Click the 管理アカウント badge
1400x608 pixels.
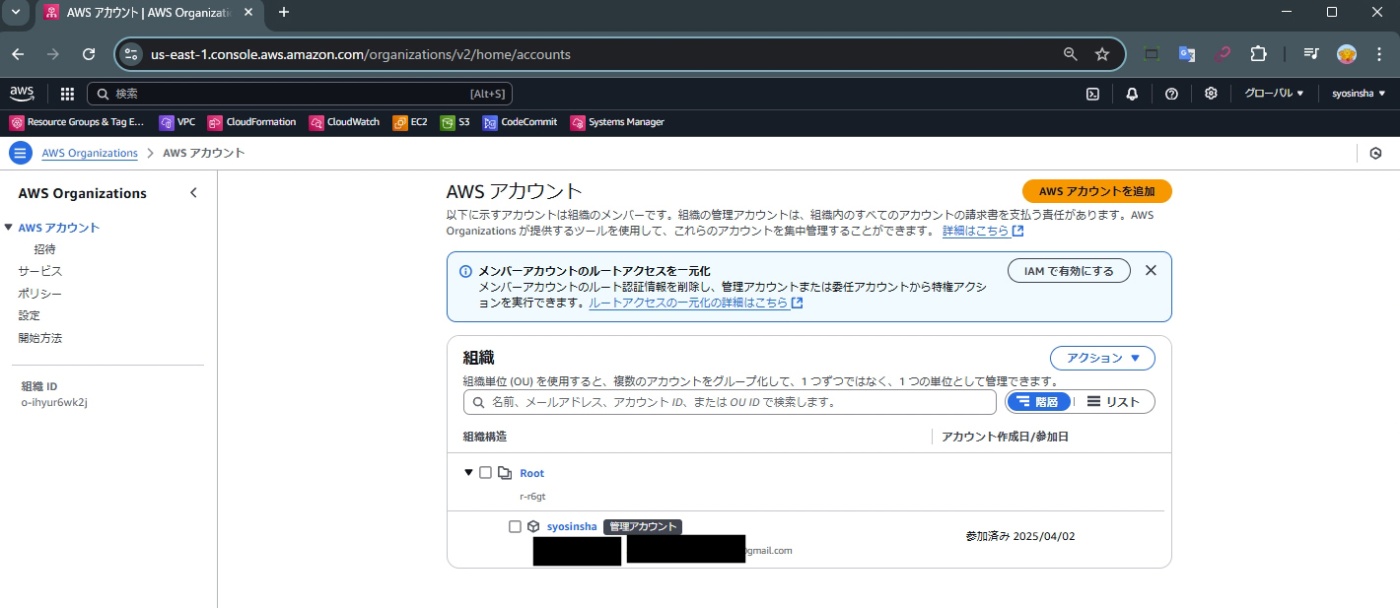coord(643,526)
